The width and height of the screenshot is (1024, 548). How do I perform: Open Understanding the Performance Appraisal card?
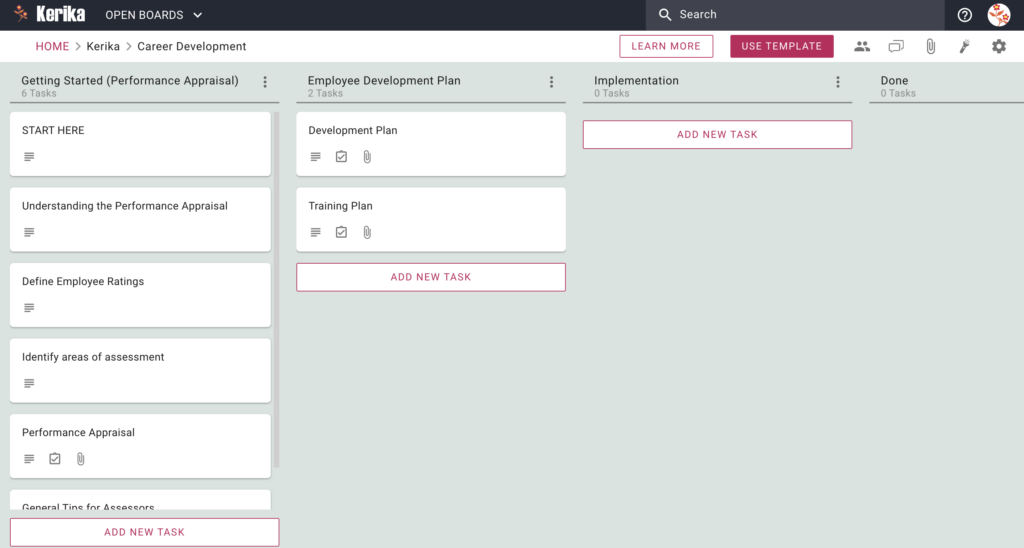tap(140, 219)
